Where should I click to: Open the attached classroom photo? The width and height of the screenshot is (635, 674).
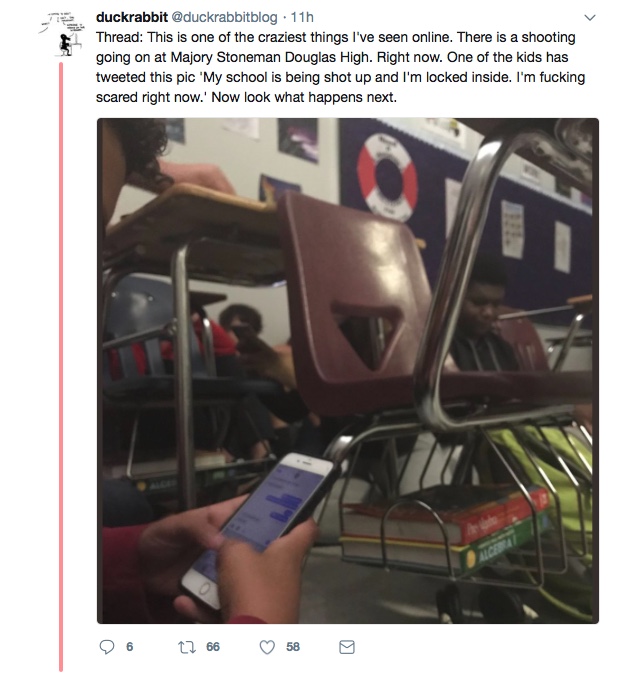click(x=348, y=371)
